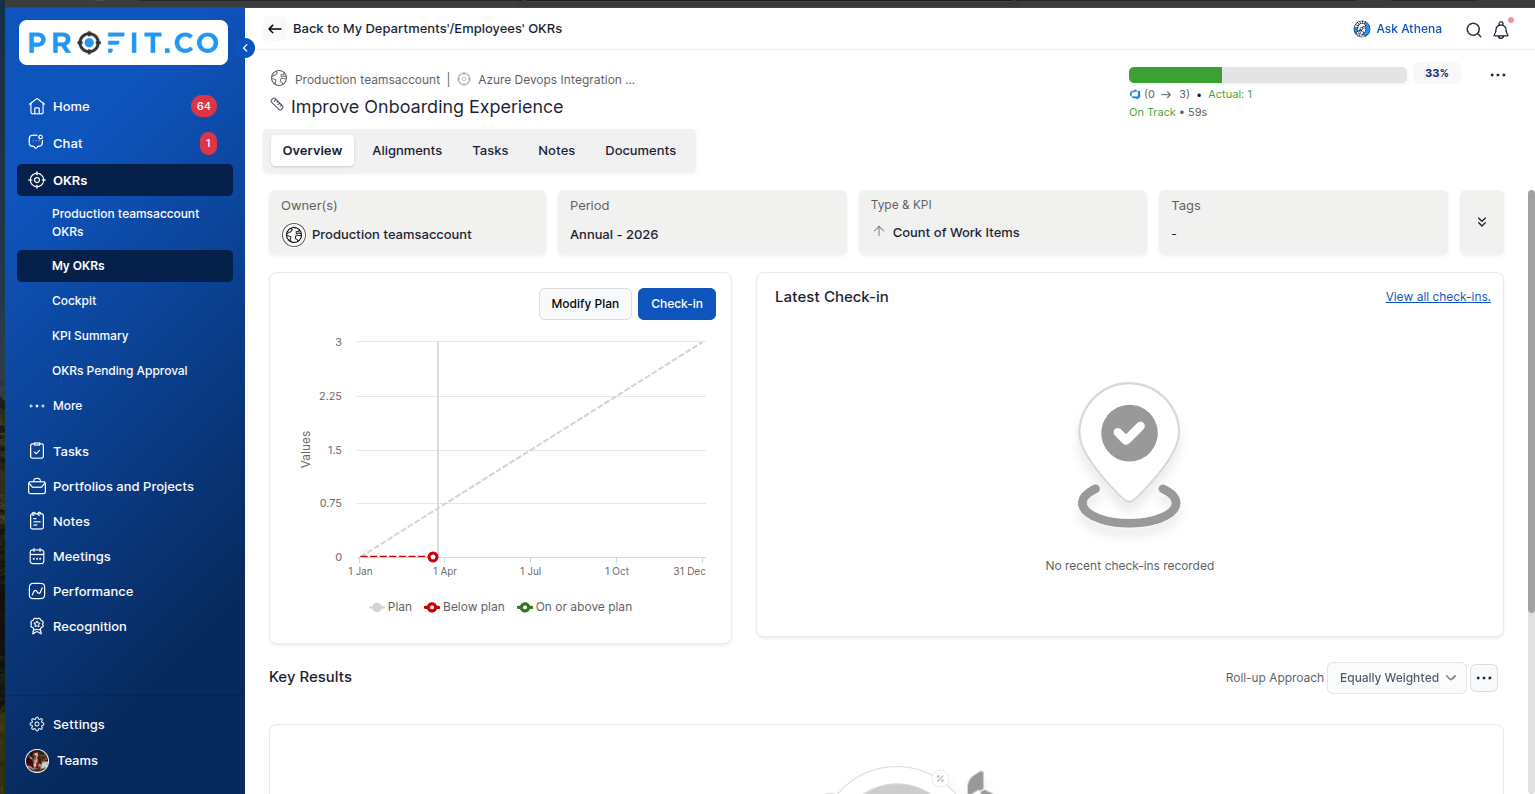This screenshot has width=1535, height=794.
Task: Open the Roll-up Approach Equally Weighted dropdown
Action: (1397, 678)
